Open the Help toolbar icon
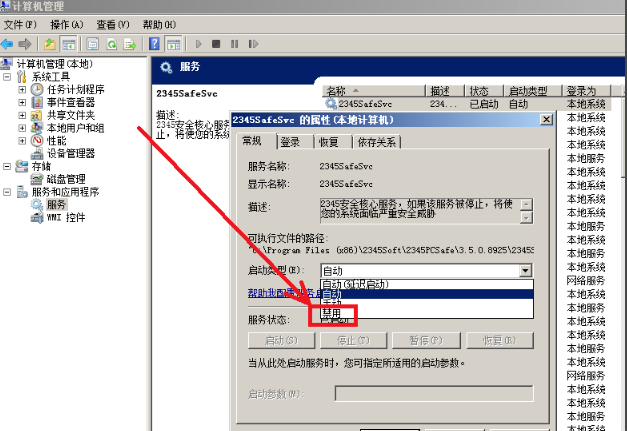This screenshot has height=431, width=627. (x=155, y=44)
